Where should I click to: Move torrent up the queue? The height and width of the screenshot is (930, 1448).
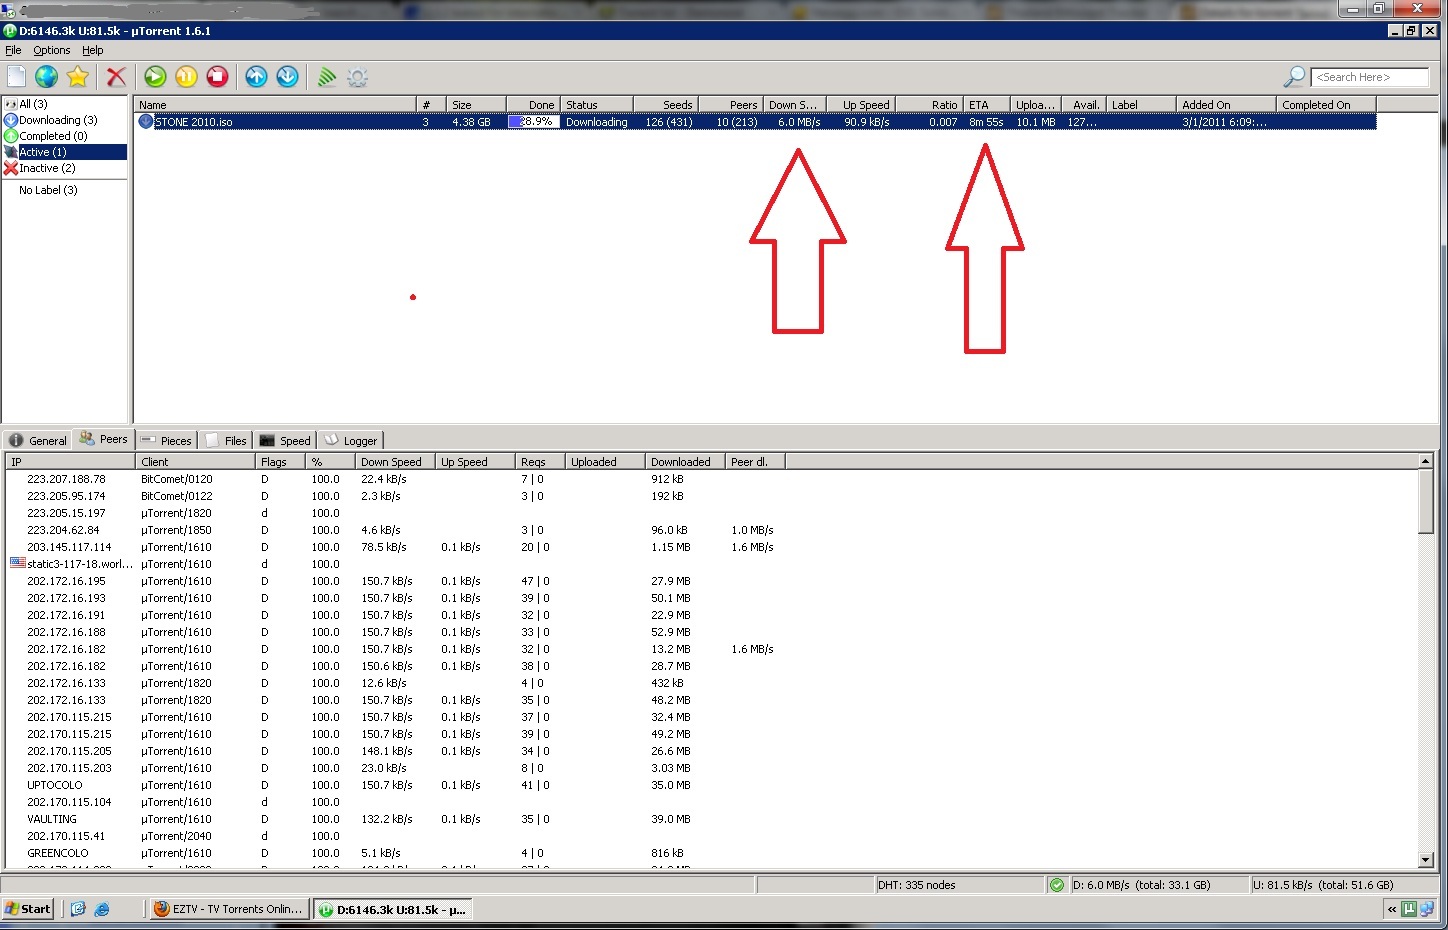pos(256,77)
